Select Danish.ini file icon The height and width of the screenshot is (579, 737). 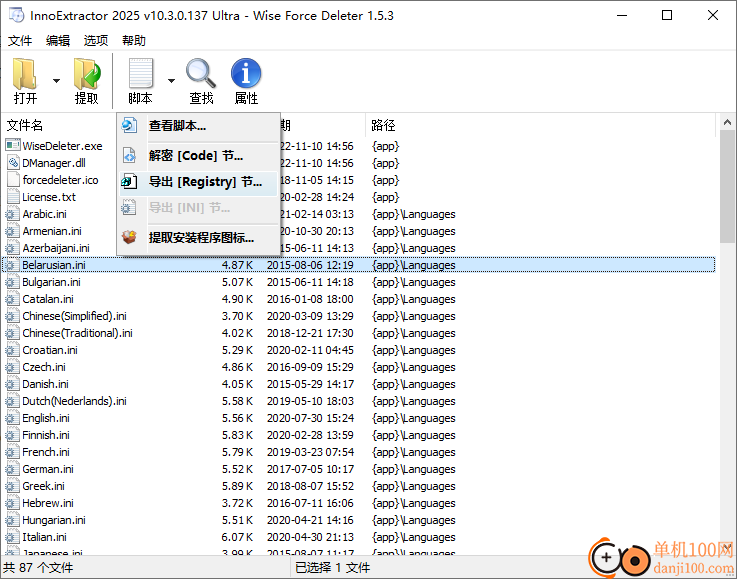[13, 384]
